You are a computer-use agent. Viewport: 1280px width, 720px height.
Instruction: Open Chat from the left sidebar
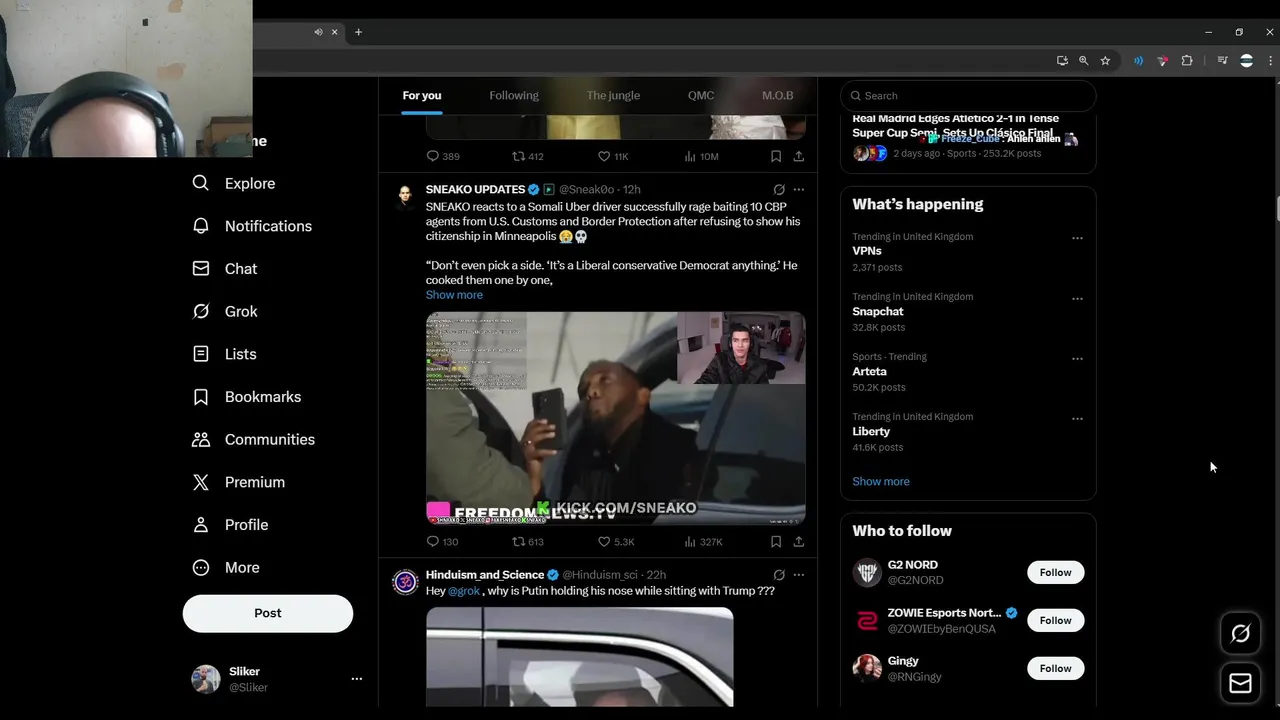pos(225,269)
